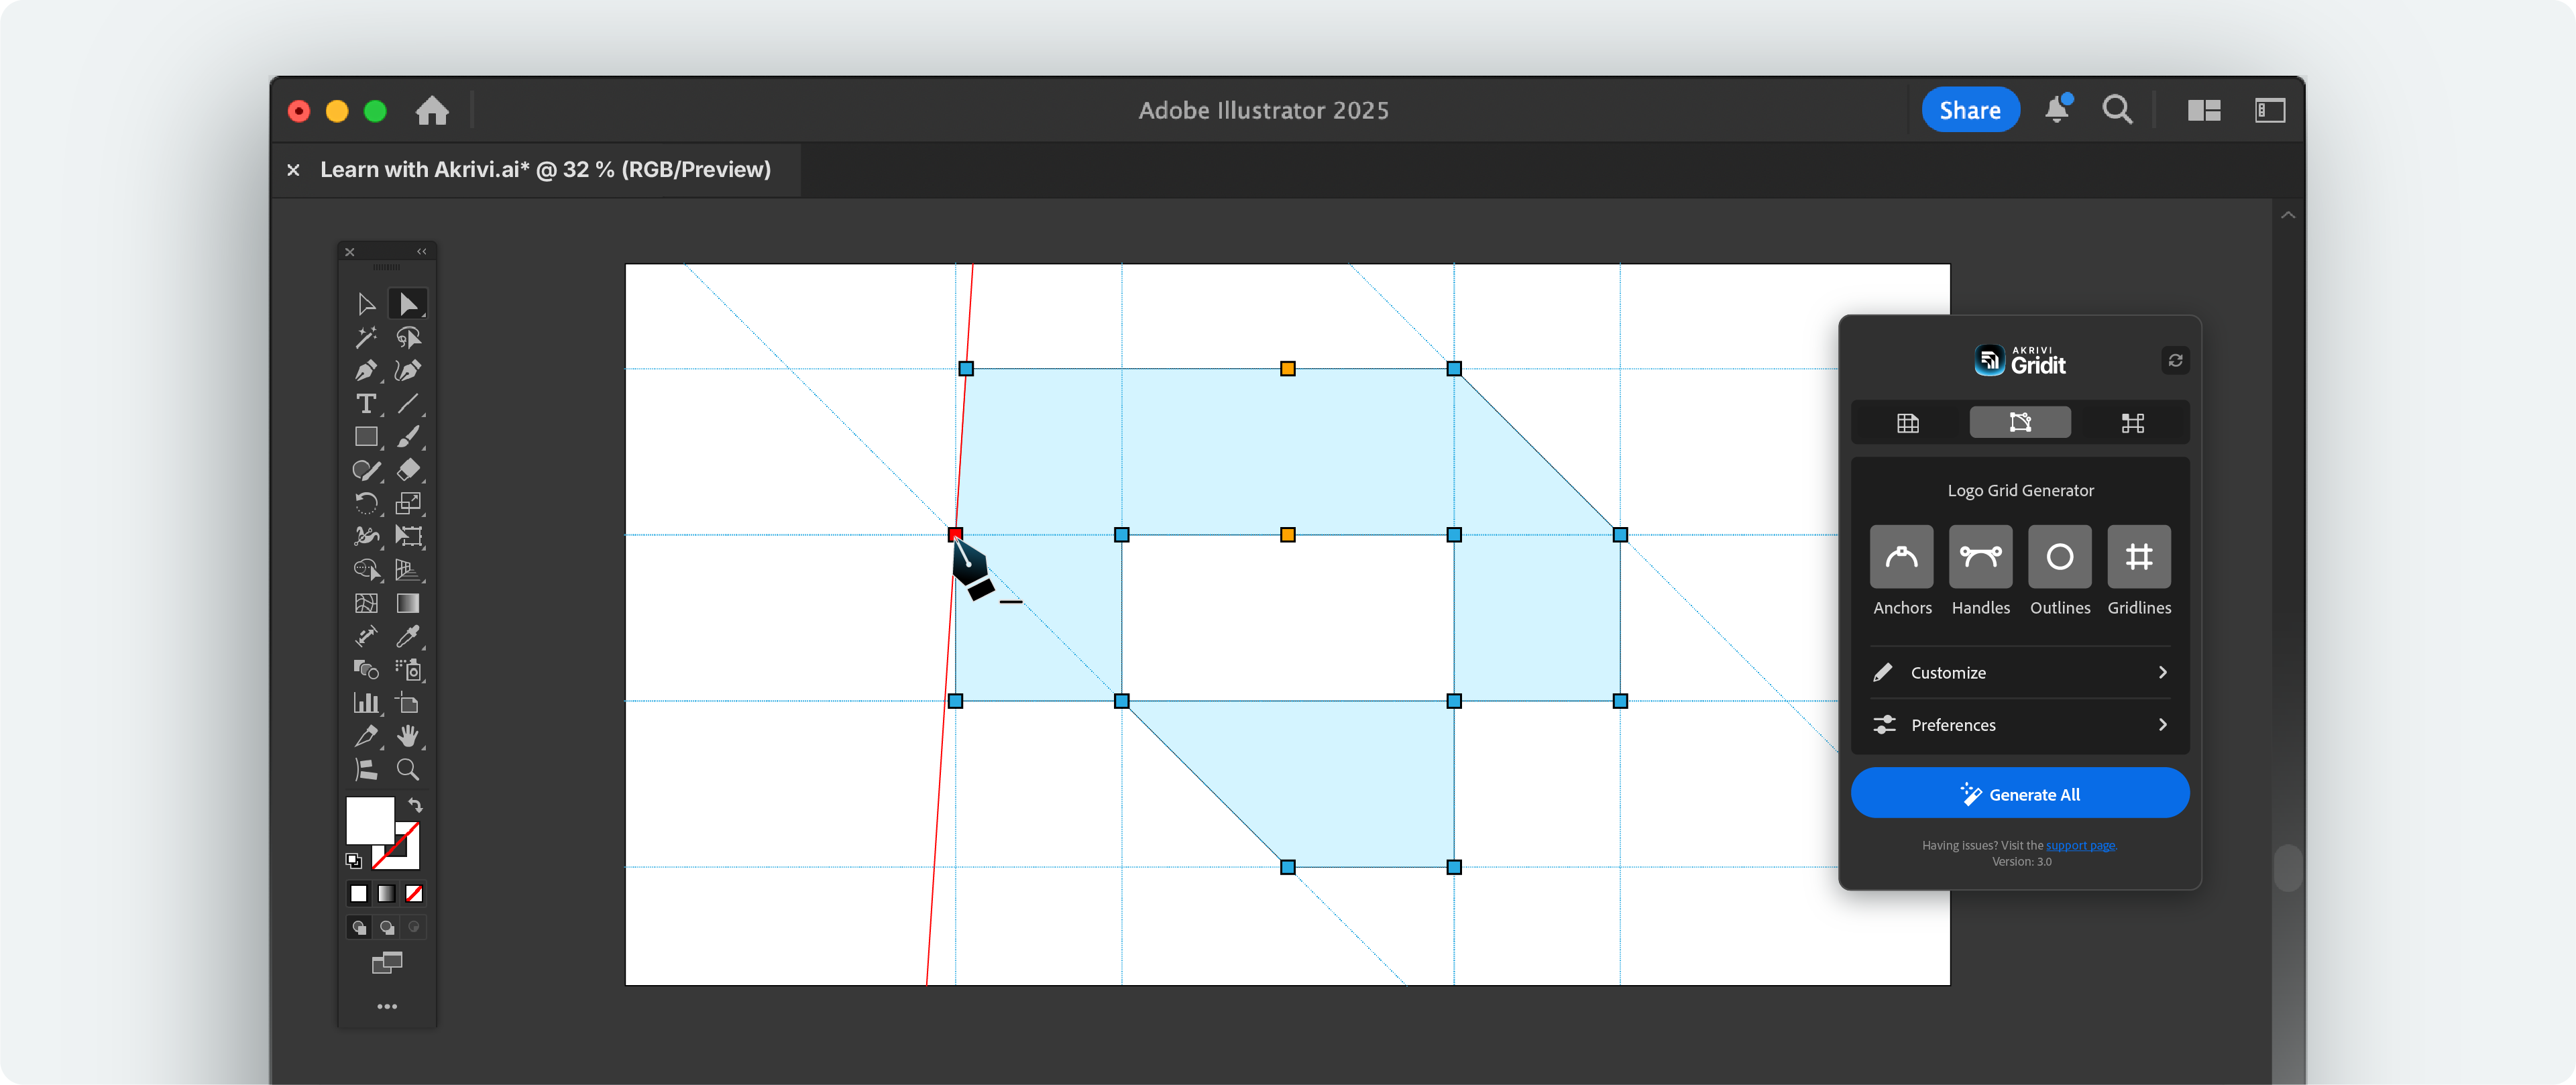The image size is (2576, 1085).
Task: Open the search icon in title bar
Action: point(2117,109)
